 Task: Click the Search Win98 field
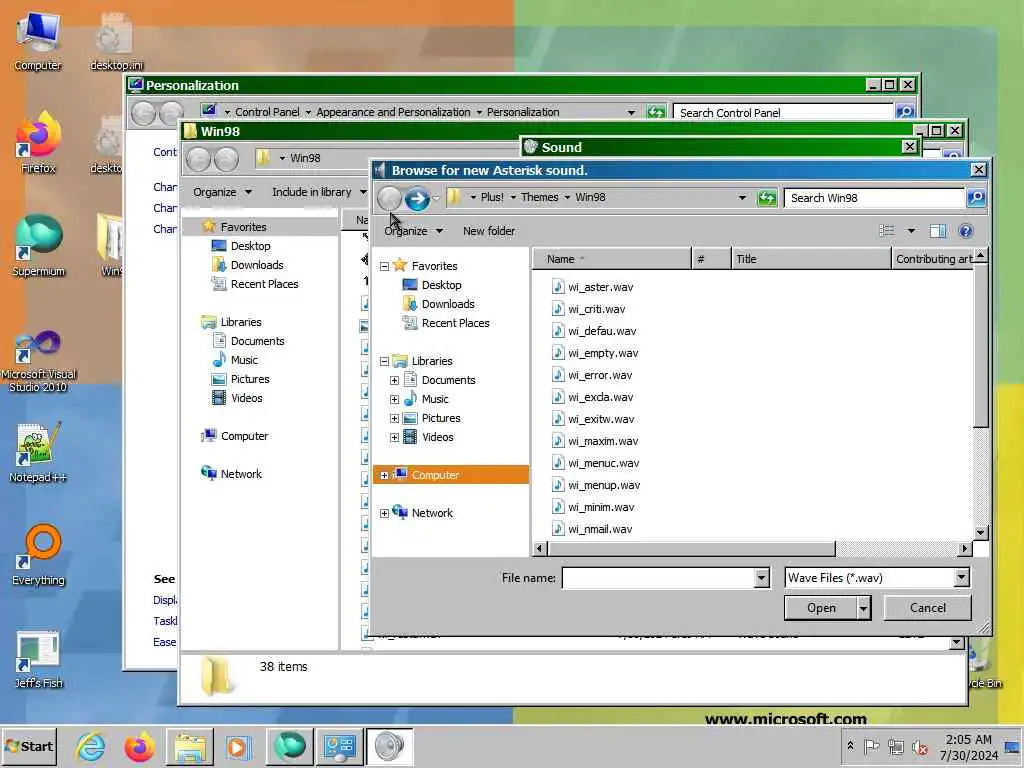click(874, 197)
